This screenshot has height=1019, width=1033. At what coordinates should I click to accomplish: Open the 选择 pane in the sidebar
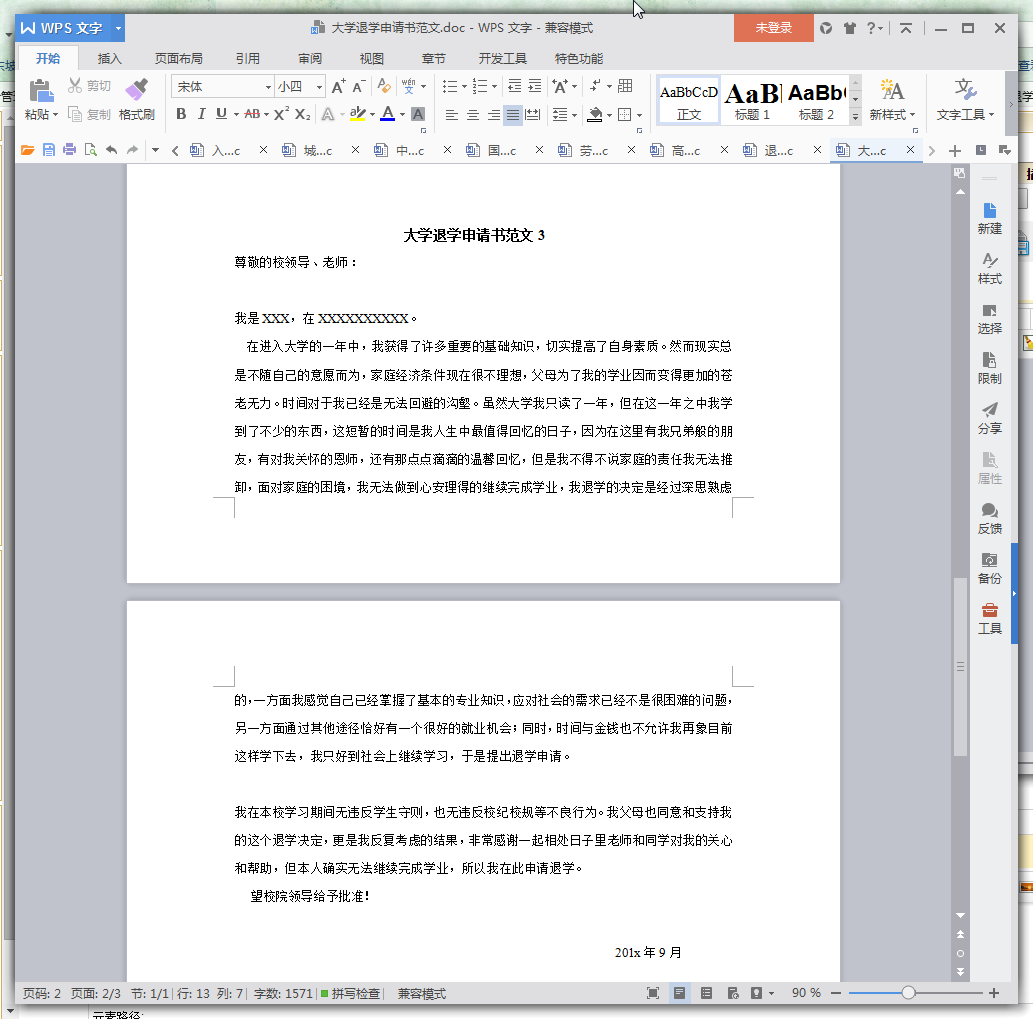click(x=990, y=319)
